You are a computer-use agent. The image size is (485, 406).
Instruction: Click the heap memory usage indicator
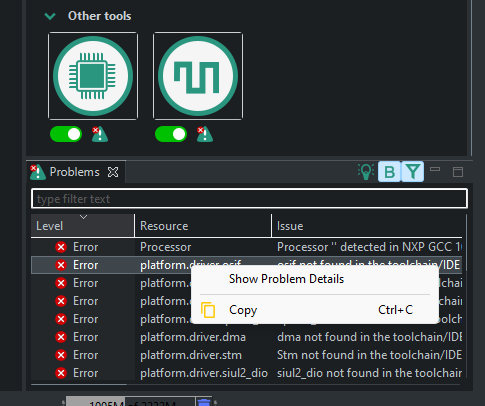tap(130, 402)
